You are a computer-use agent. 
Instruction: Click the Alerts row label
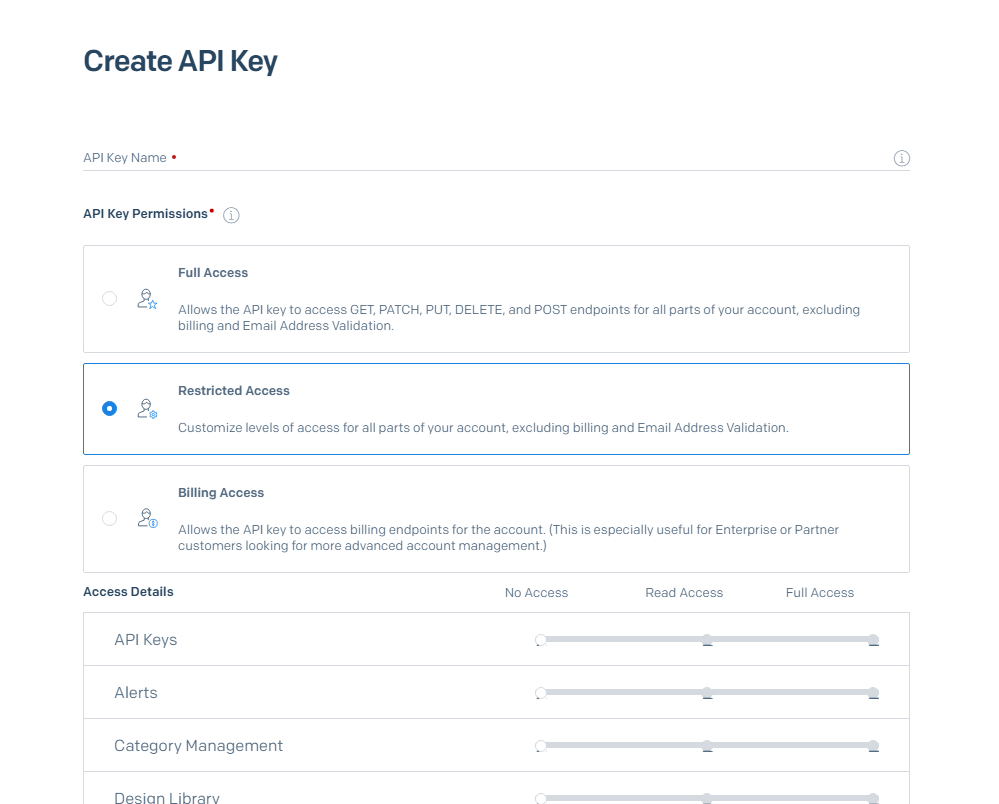click(x=135, y=692)
